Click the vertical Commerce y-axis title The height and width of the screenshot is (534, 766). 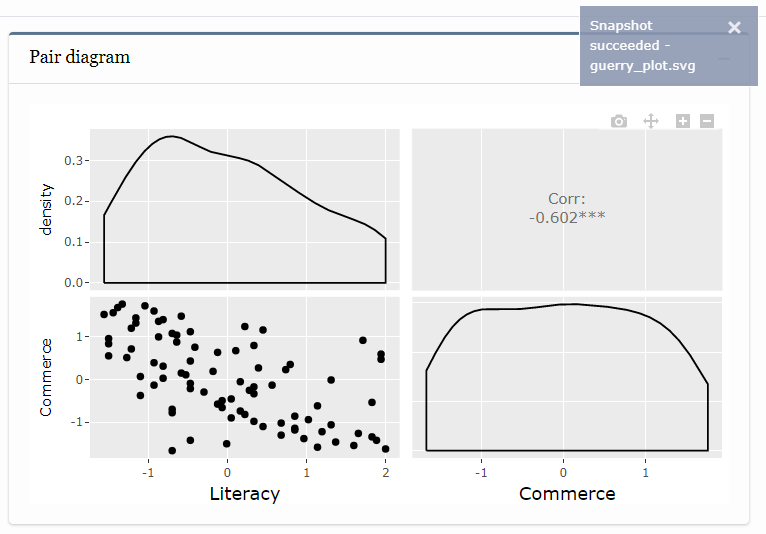pos(46,378)
